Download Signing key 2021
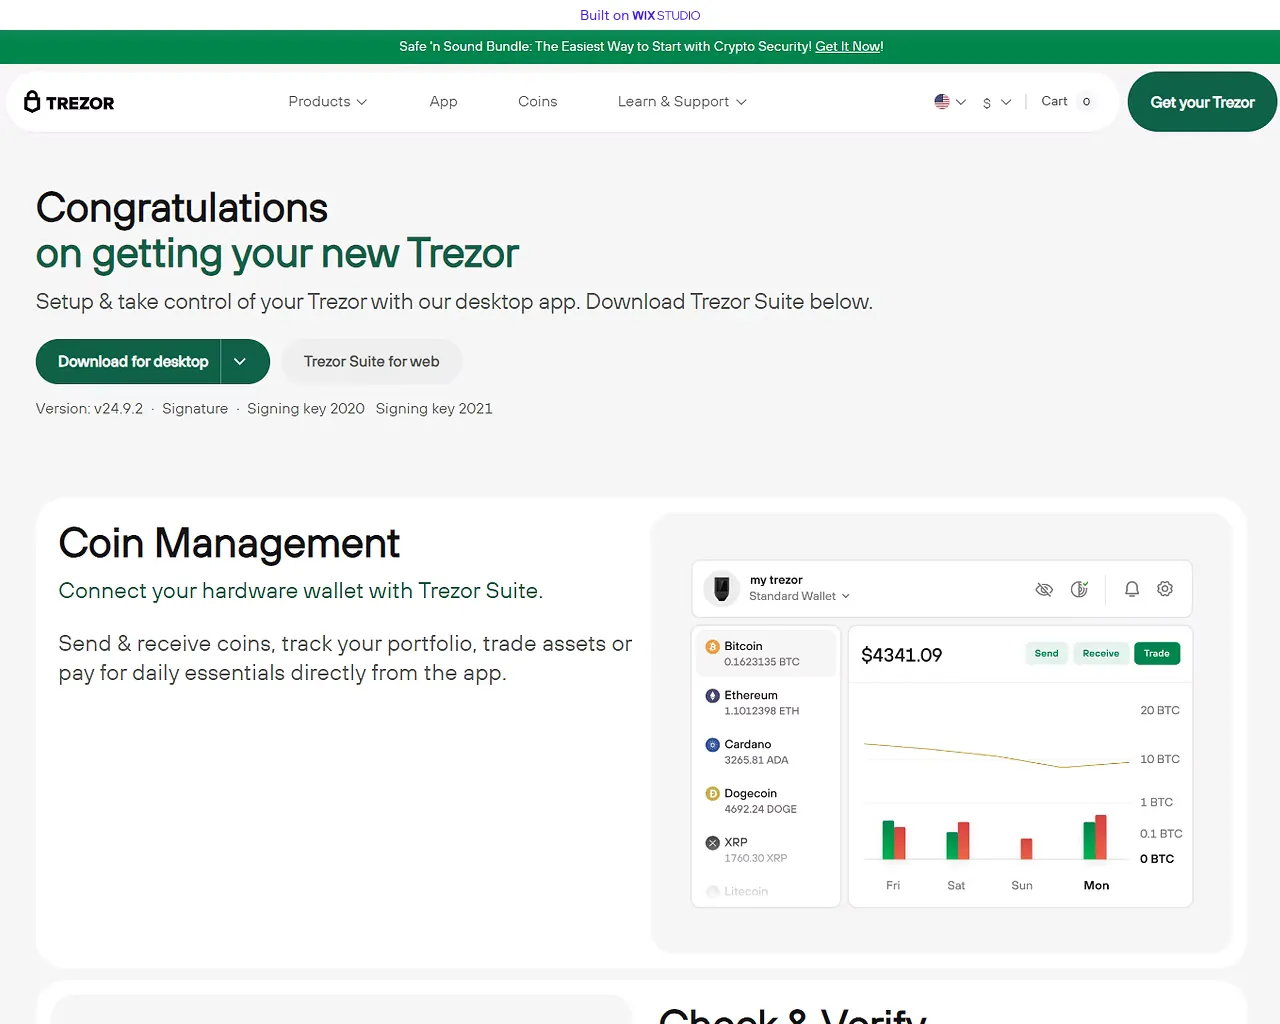This screenshot has height=1024, width=1280. pos(434,408)
